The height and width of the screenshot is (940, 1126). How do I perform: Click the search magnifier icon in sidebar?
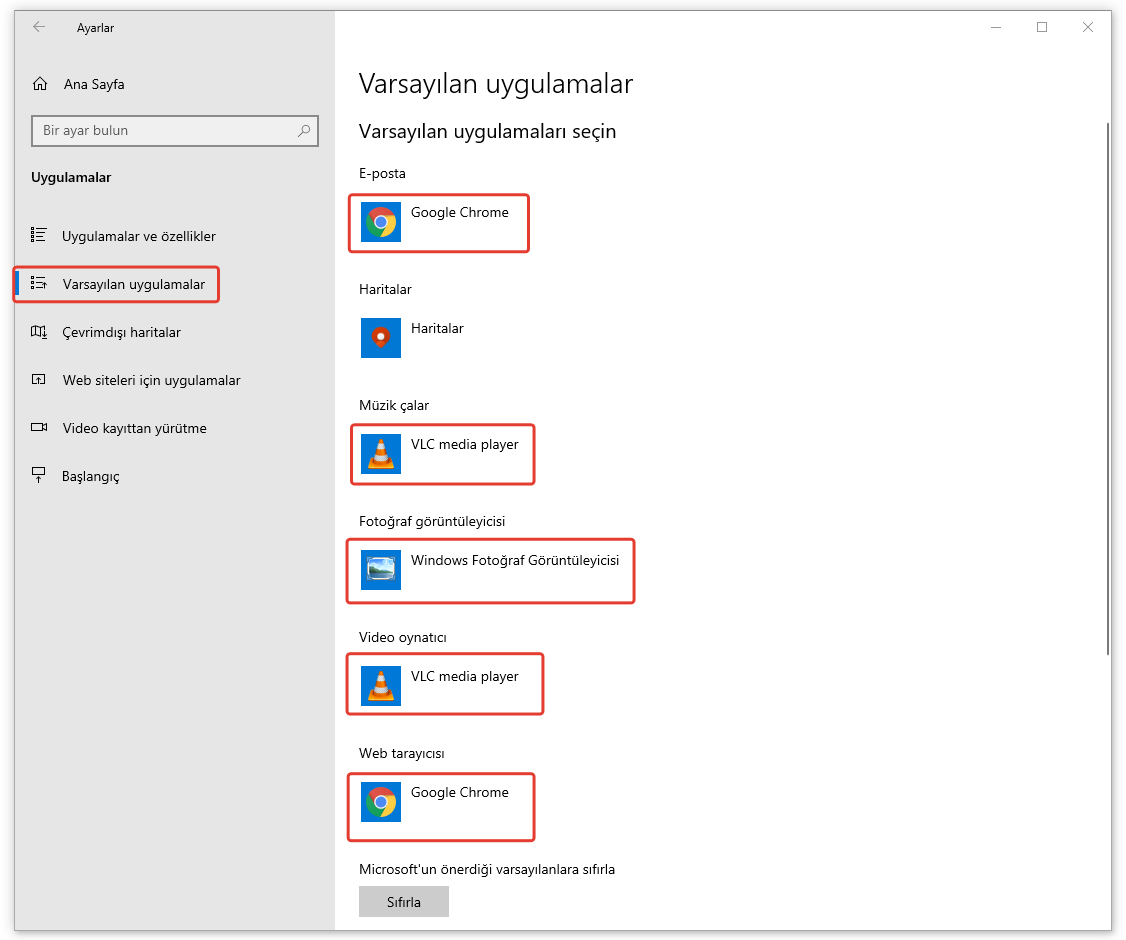304,131
